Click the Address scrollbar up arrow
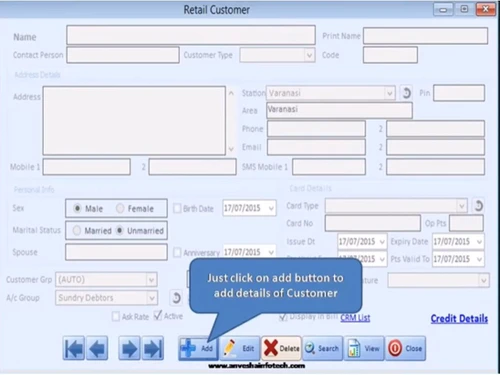Screen dimensions: 500x375 point(231,93)
